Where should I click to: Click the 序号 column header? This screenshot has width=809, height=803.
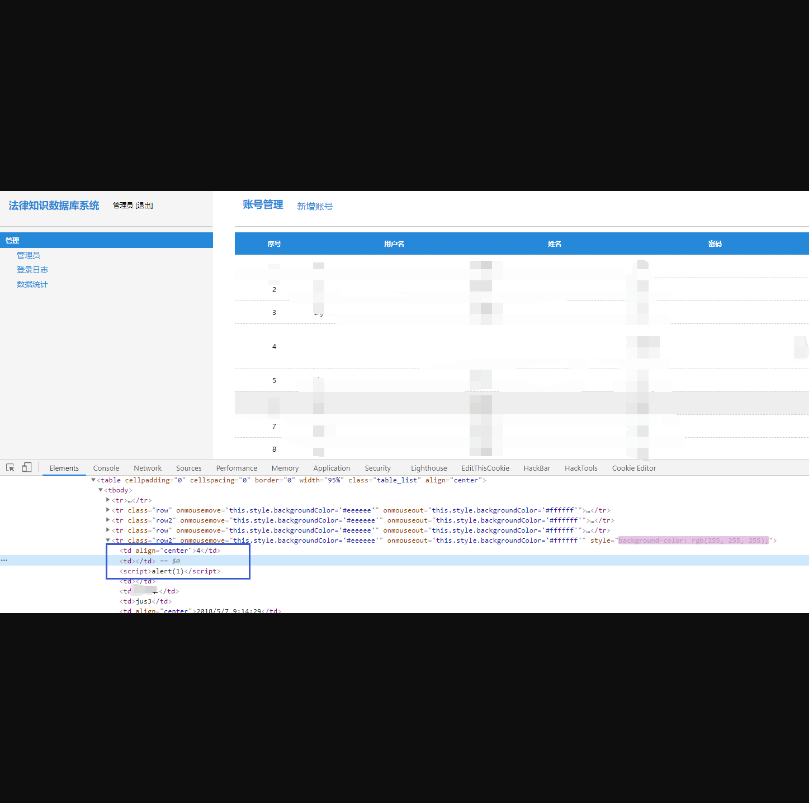[274, 244]
